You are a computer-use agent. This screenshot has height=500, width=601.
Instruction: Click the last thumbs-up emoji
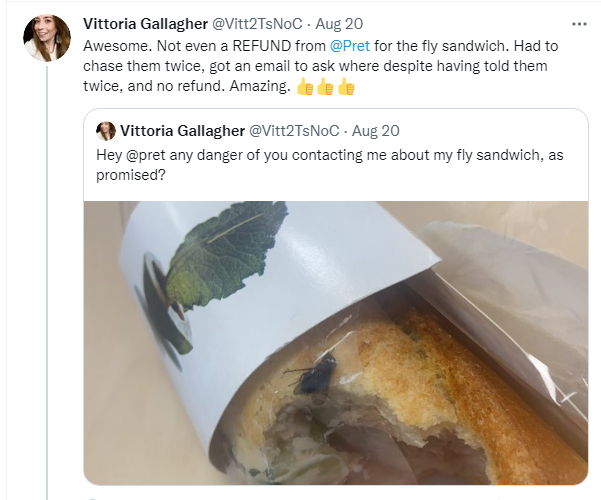click(346, 88)
